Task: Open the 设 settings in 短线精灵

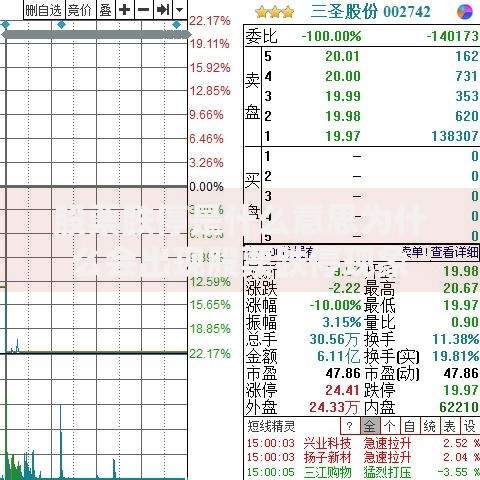Action: pyautogui.click(x=469, y=426)
